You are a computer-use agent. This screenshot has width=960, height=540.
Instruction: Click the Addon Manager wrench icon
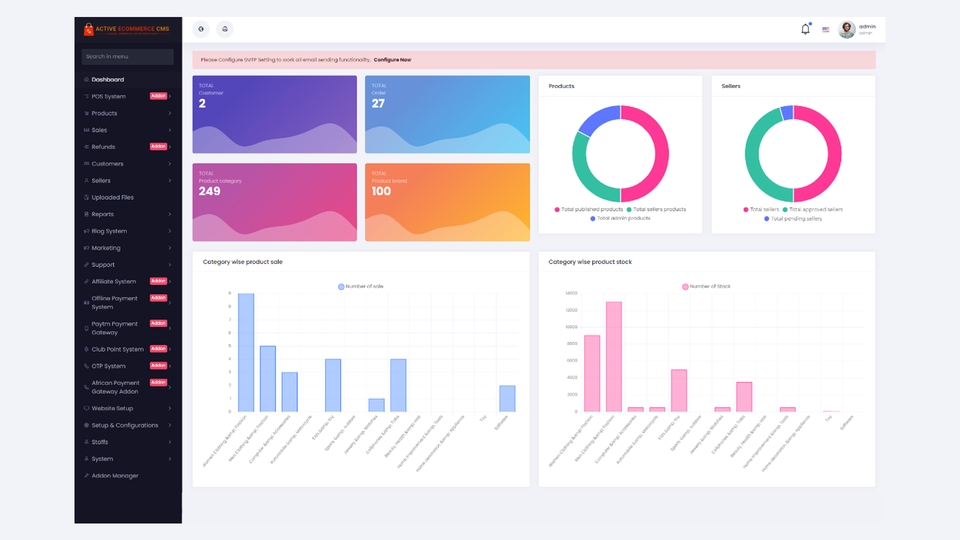coord(86,476)
